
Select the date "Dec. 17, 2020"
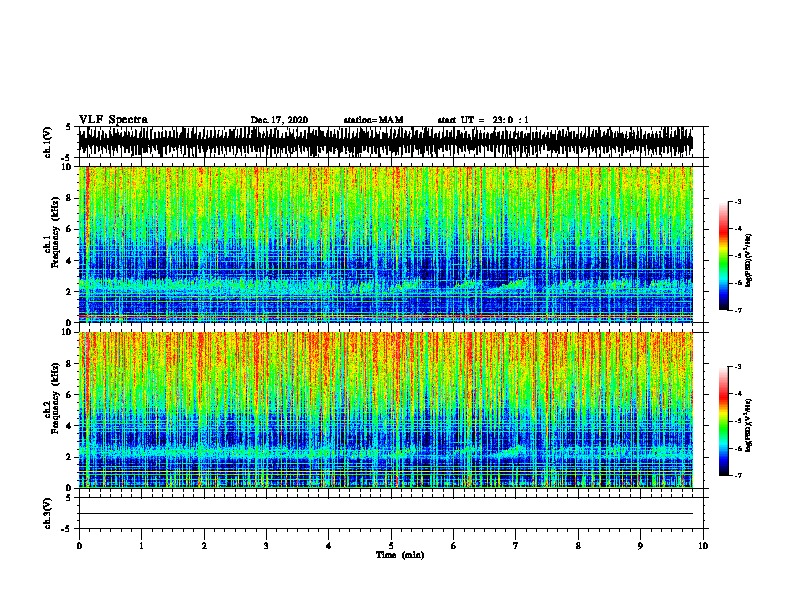(x=279, y=120)
